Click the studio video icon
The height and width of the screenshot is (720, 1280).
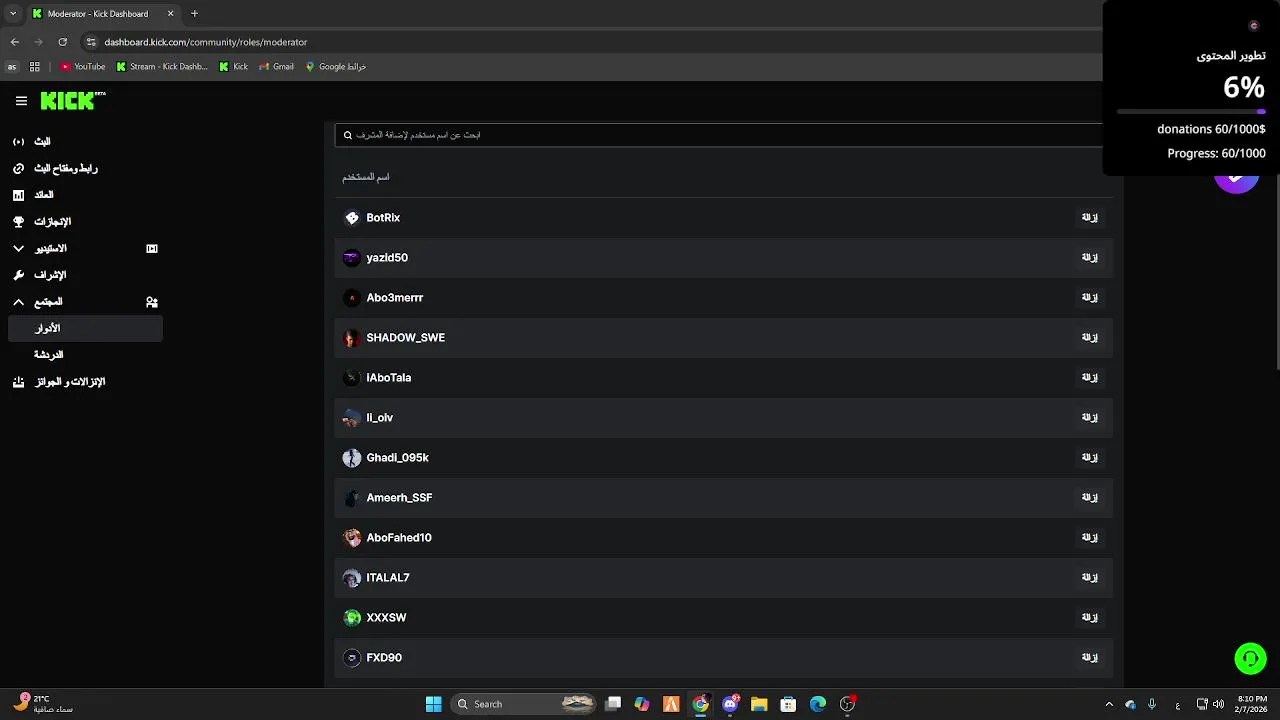click(x=152, y=248)
